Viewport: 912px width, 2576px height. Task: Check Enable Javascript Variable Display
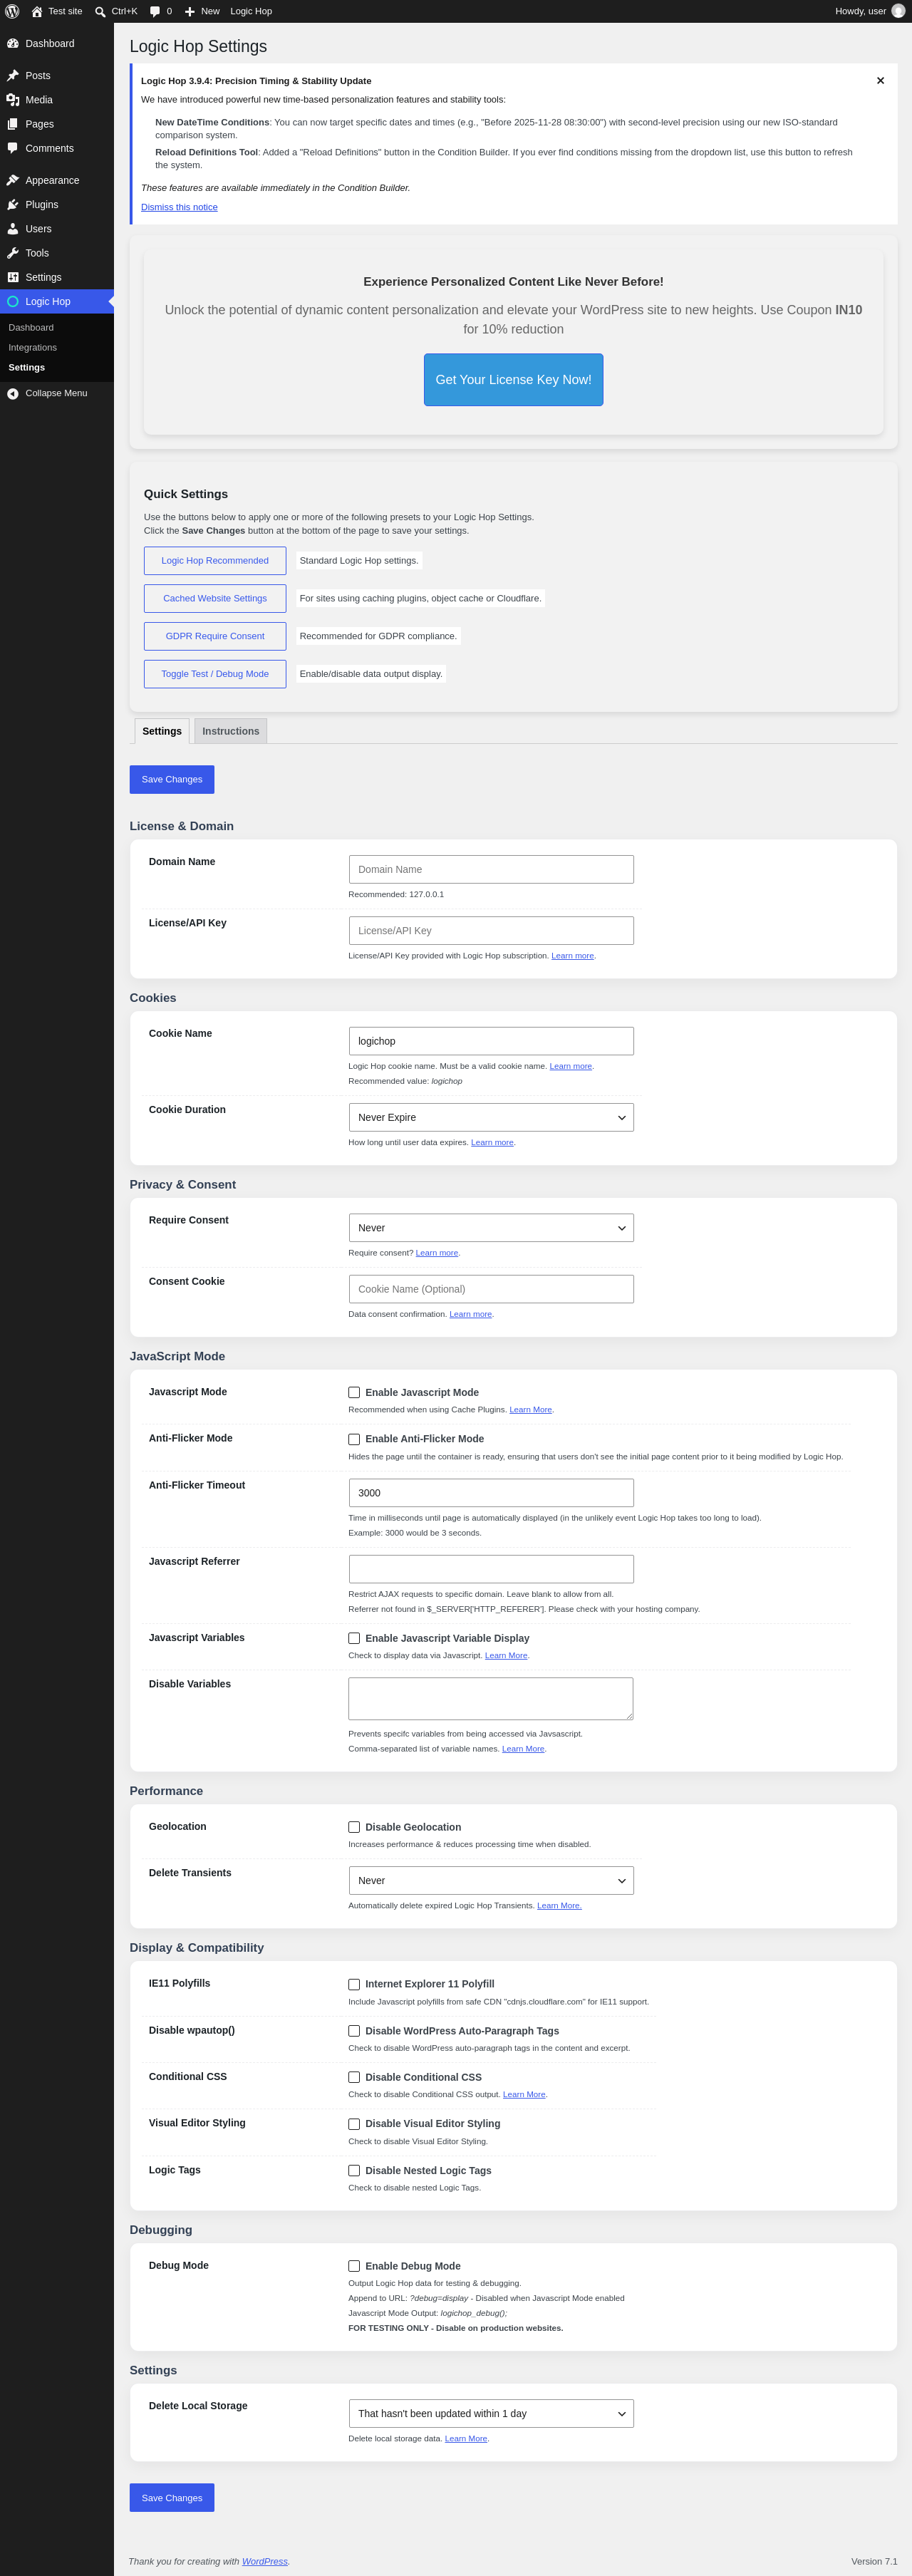pyautogui.click(x=354, y=1638)
